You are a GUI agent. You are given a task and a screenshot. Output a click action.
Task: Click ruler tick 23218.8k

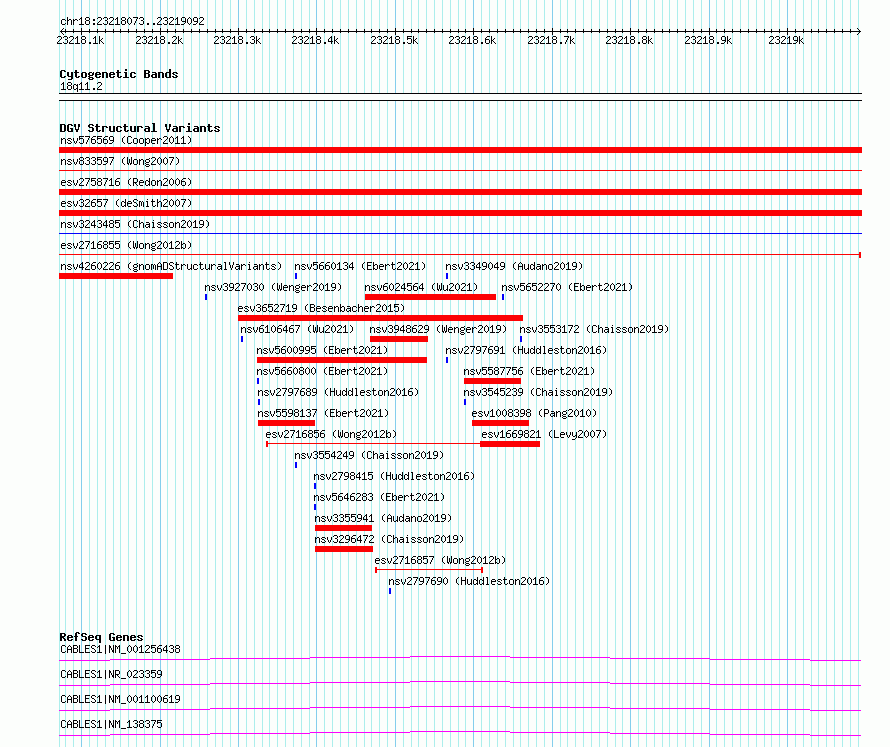tap(629, 40)
